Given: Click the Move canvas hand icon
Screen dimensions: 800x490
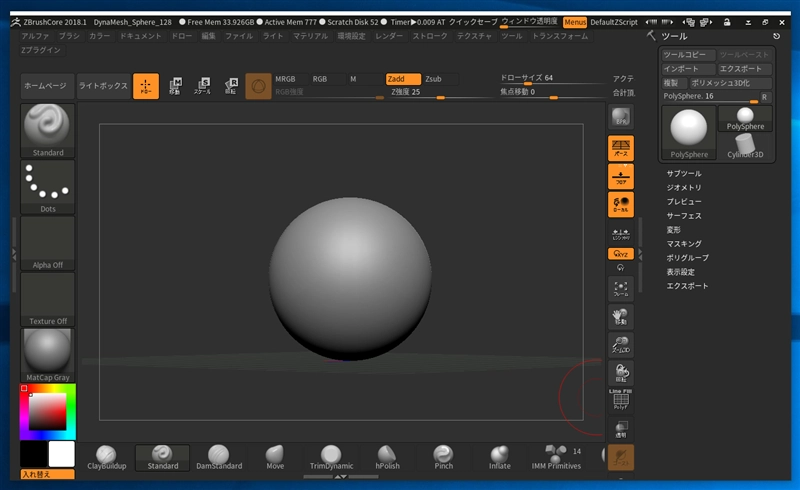Looking at the screenshot, I should [x=620, y=317].
